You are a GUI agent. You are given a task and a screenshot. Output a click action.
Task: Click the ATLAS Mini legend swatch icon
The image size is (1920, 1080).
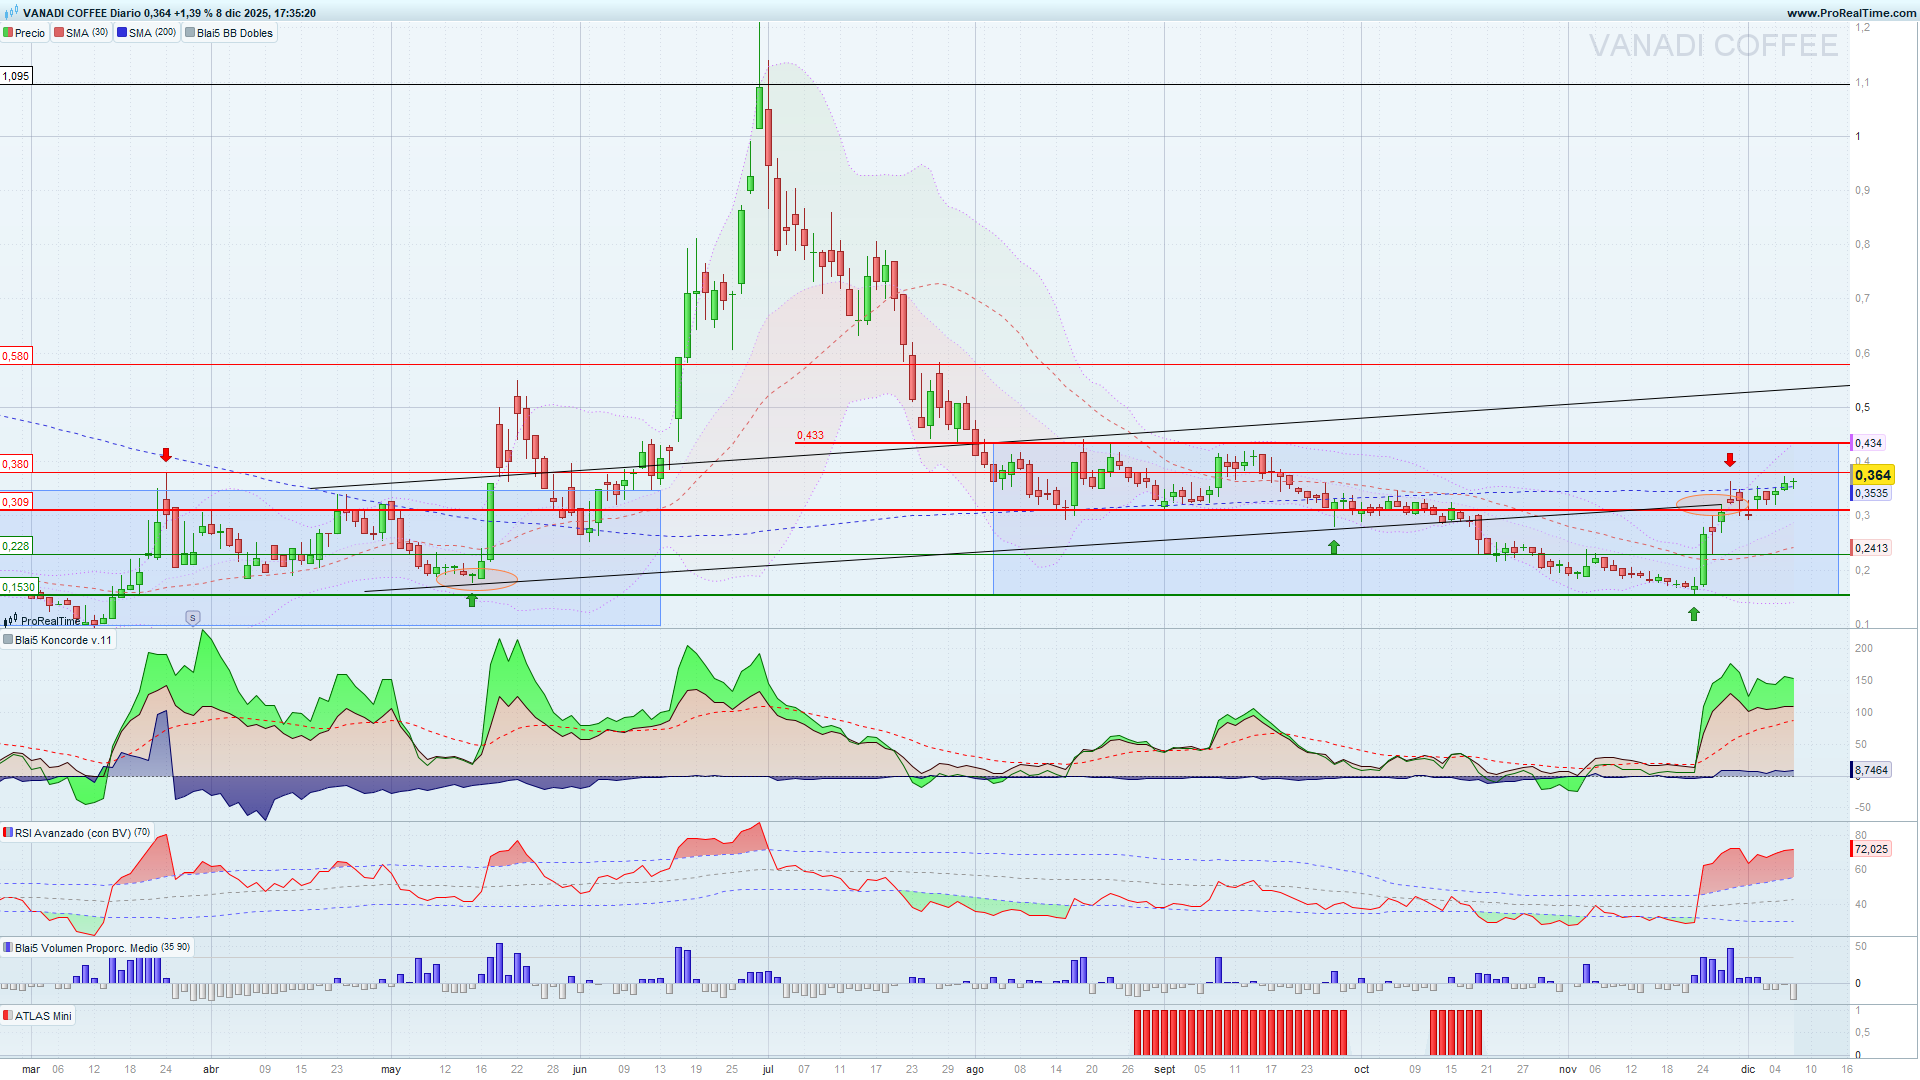pyautogui.click(x=8, y=1016)
